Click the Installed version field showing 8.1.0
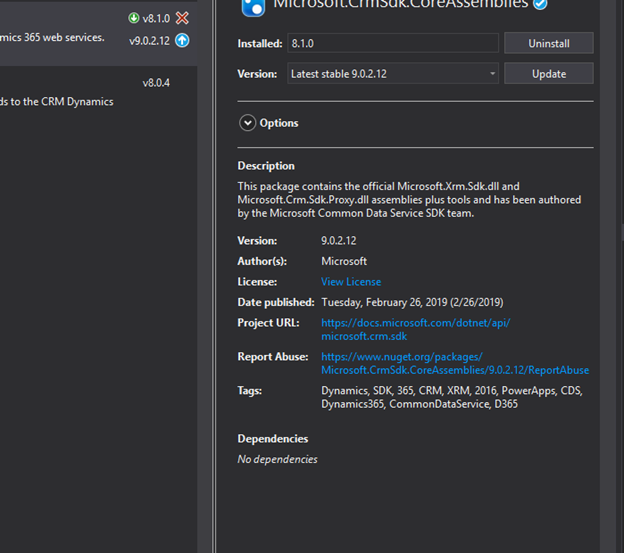 (393, 43)
